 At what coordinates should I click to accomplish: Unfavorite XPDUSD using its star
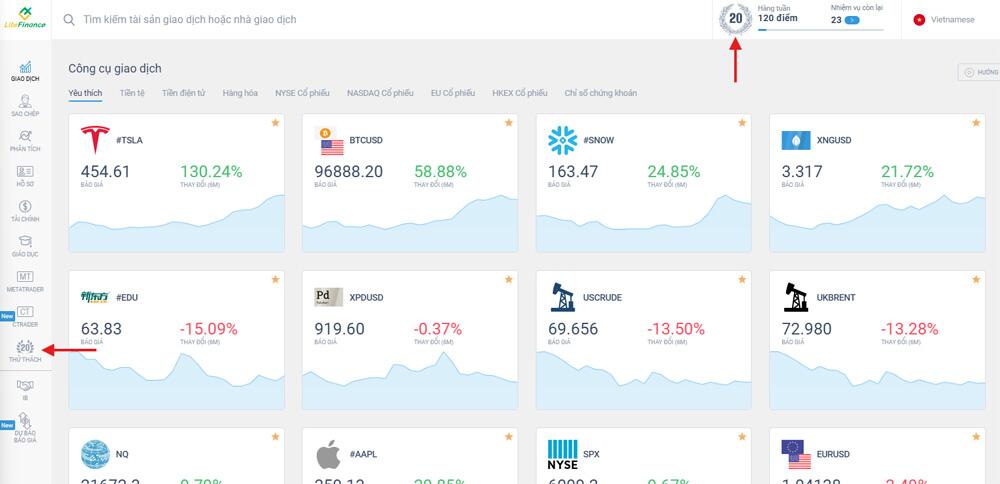click(x=509, y=279)
